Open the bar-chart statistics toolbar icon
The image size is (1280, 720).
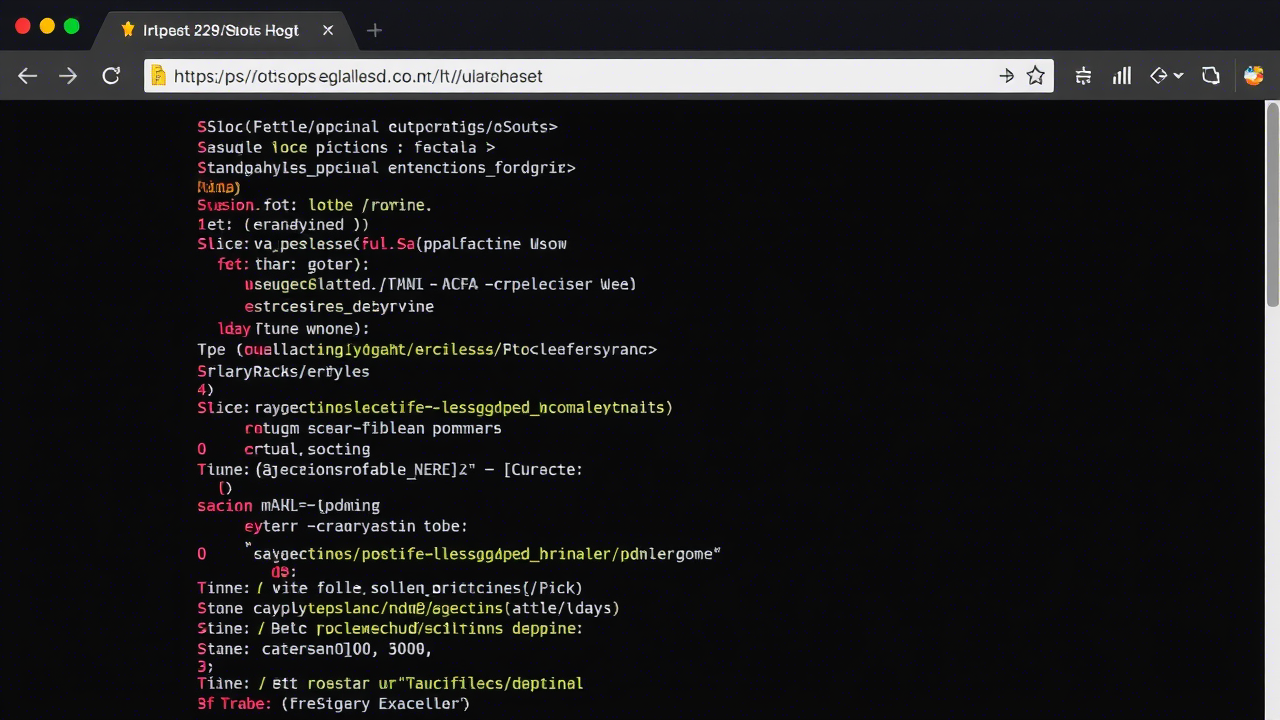pyautogui.click(x=1121, y=76)
